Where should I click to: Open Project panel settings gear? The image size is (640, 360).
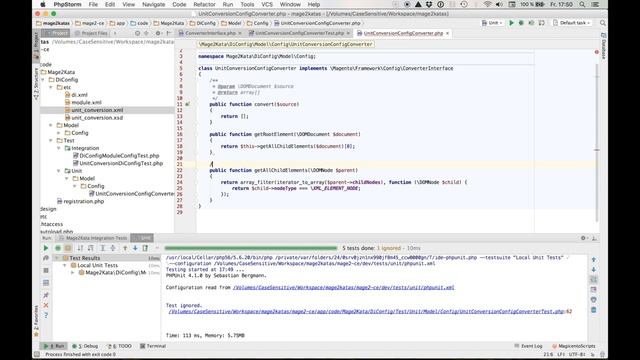158,33
